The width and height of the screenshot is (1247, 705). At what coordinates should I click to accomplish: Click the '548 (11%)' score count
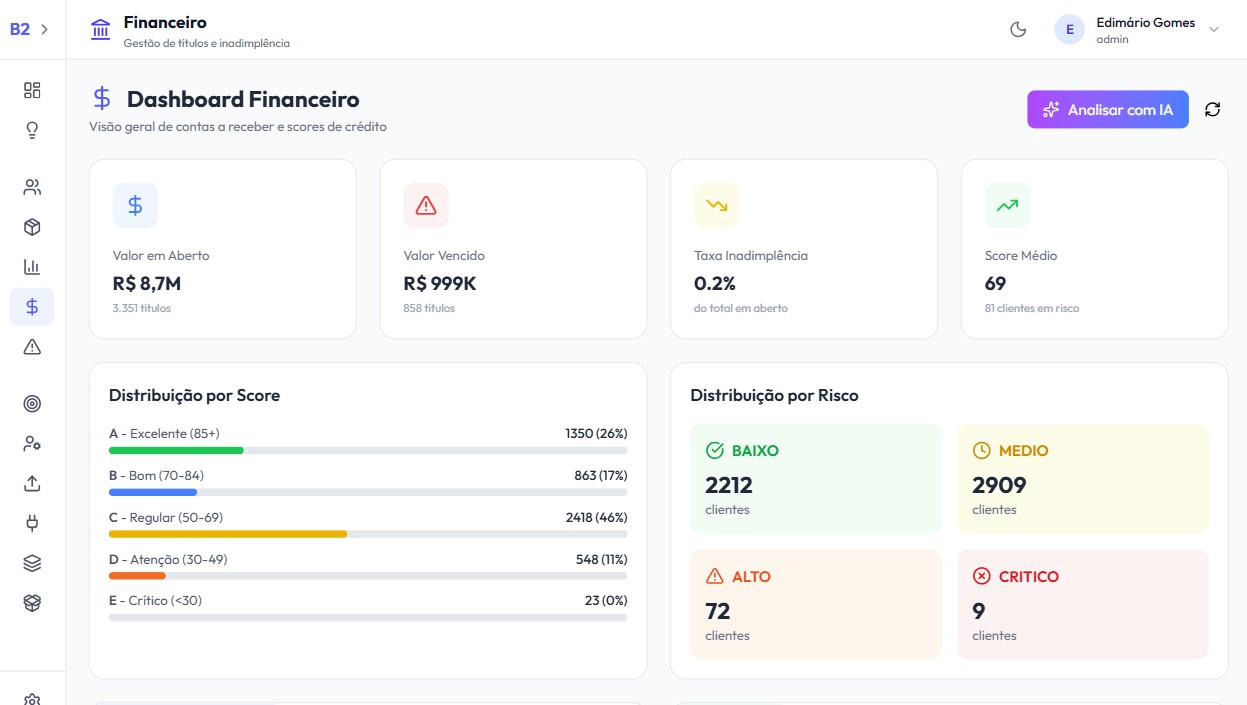point(602,559)
